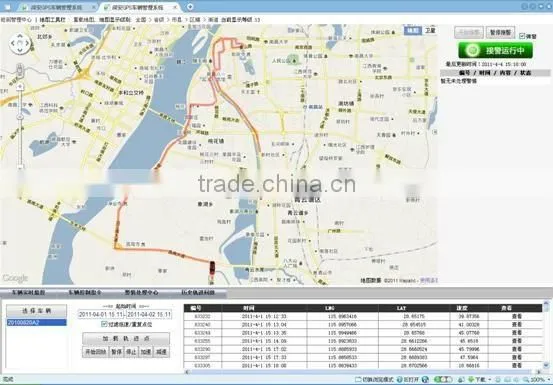
Task: Click the 切换浏览模式 status bar icon
Action: coord(358,379)
